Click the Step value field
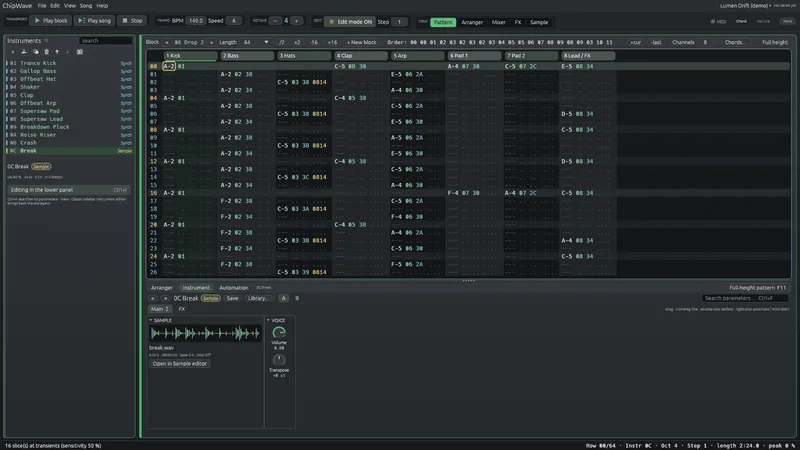This screenshot has height=450, width=800. [399, 22]
